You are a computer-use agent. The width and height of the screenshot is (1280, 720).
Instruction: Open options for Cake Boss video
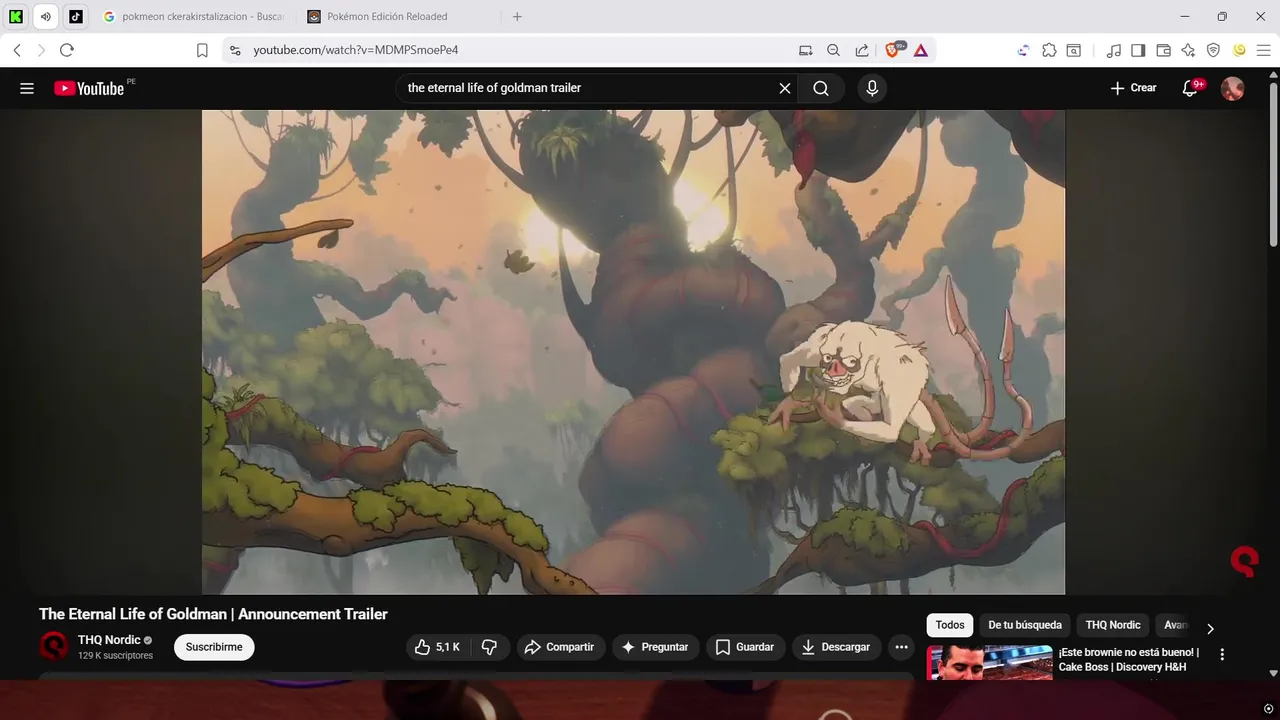pyautogui.click(x=1222, y=654)
